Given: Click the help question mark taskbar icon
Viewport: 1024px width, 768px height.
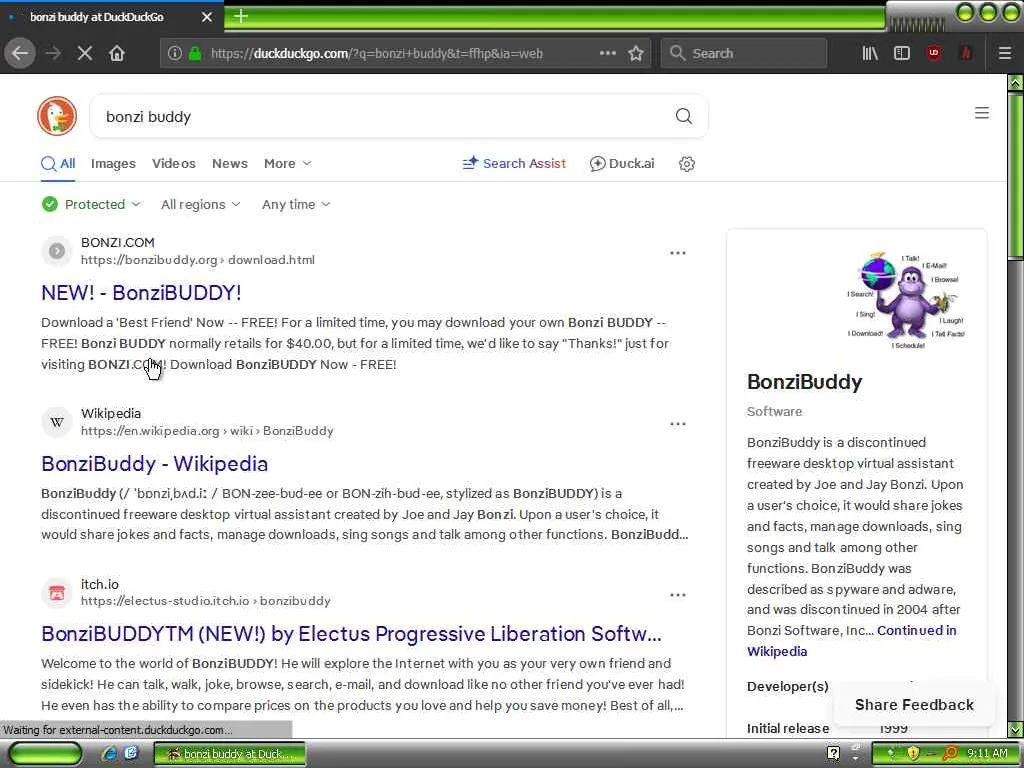Looking at the screenshot, I should pos(833,753).
